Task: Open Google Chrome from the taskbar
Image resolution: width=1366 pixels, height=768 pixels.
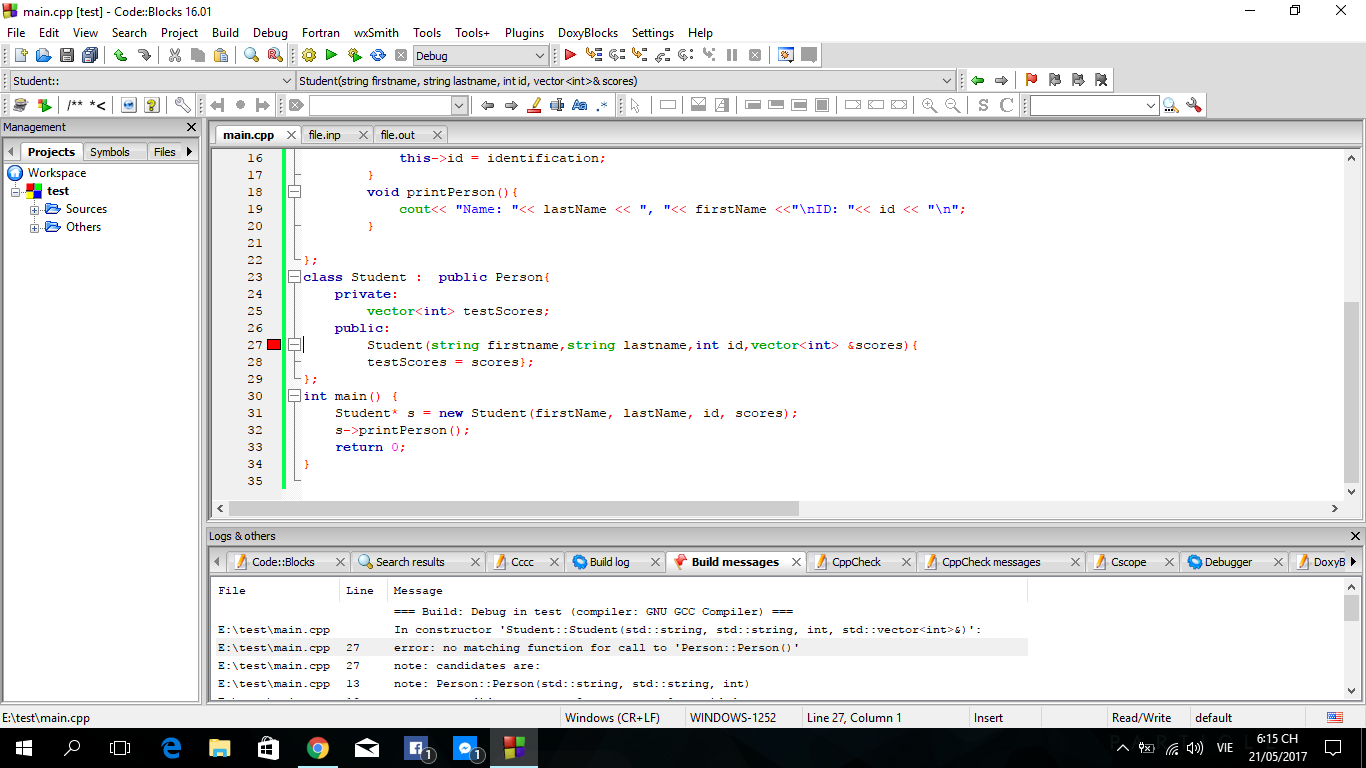Action: (318, 747)
